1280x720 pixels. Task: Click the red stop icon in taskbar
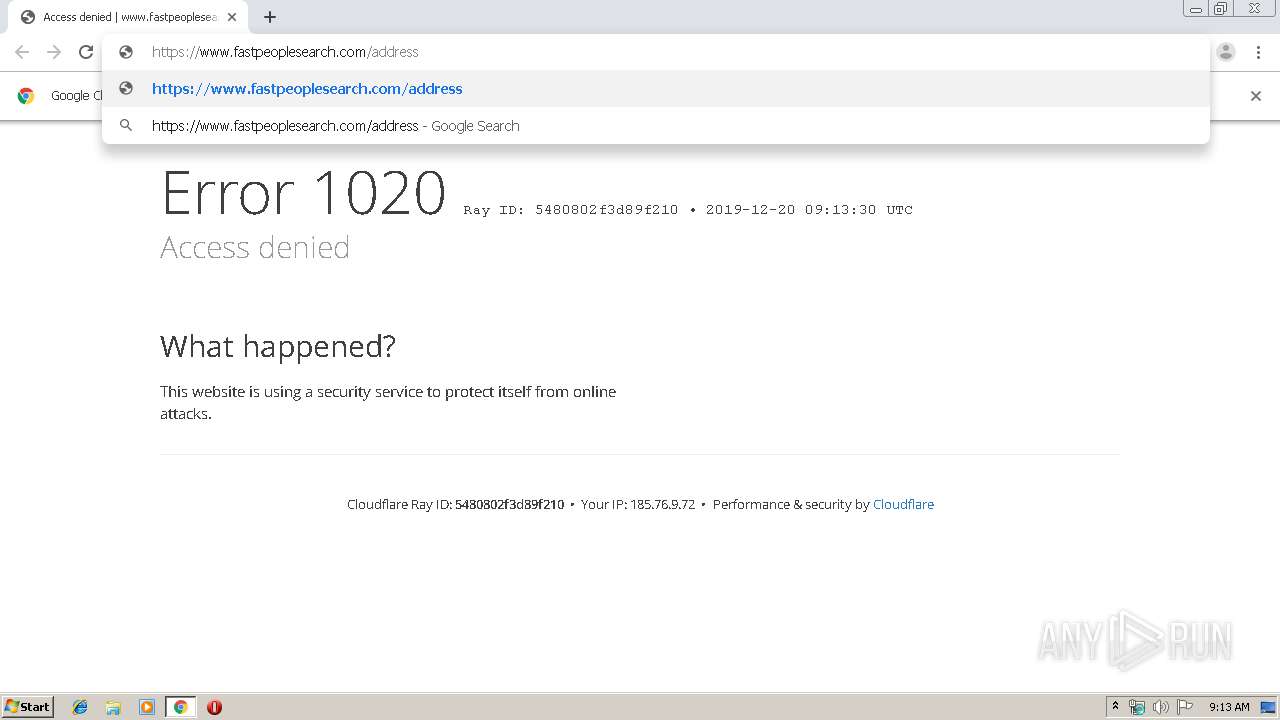point(214,707)
